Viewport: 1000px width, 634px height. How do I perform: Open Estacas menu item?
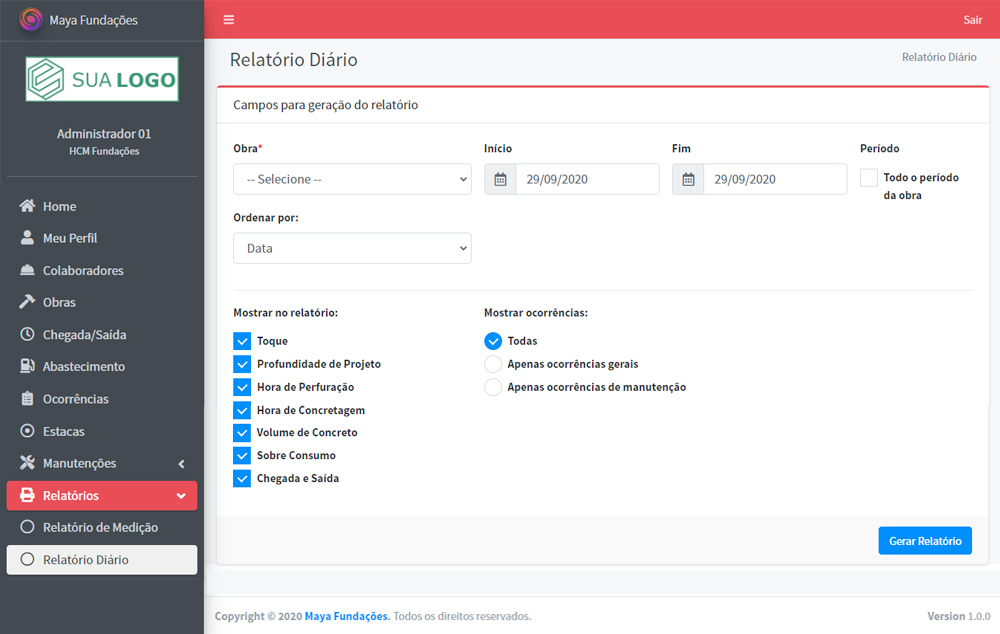pos(102,431)
